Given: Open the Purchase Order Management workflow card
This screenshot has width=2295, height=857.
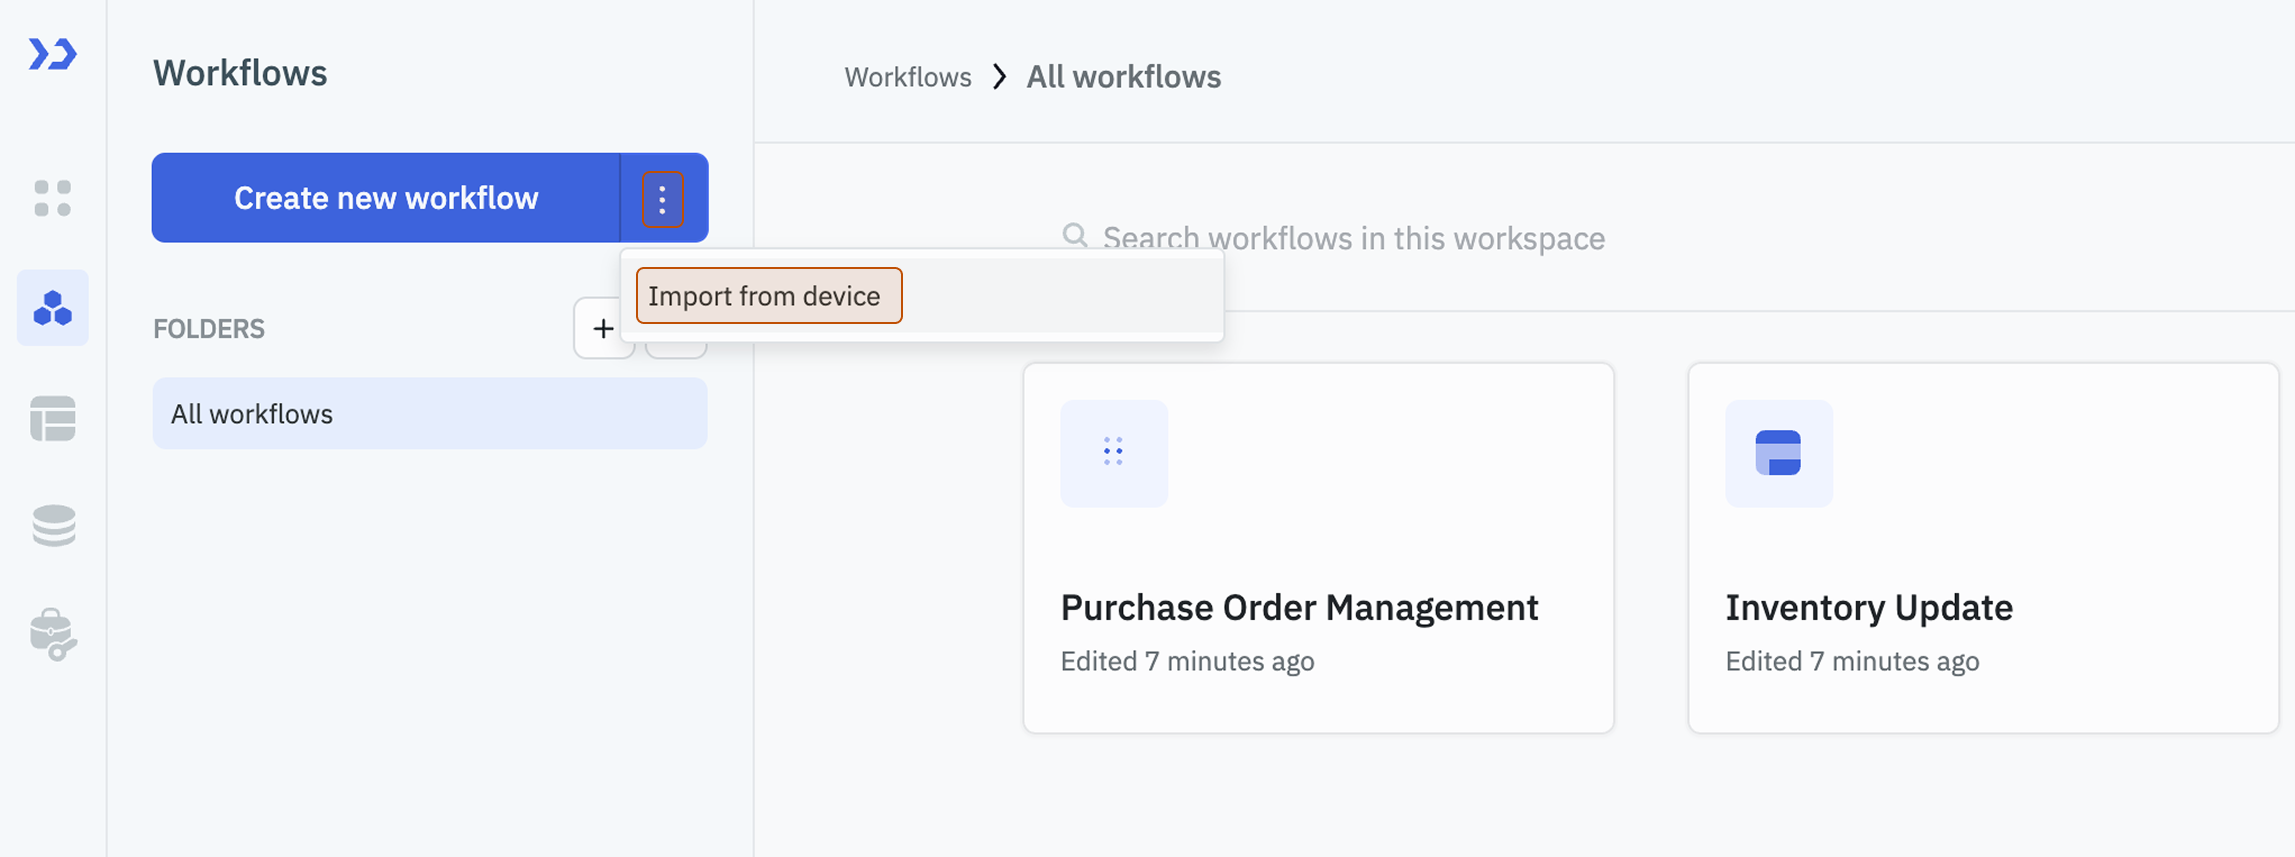Looking at the screenshot, I should (1318, 548).
